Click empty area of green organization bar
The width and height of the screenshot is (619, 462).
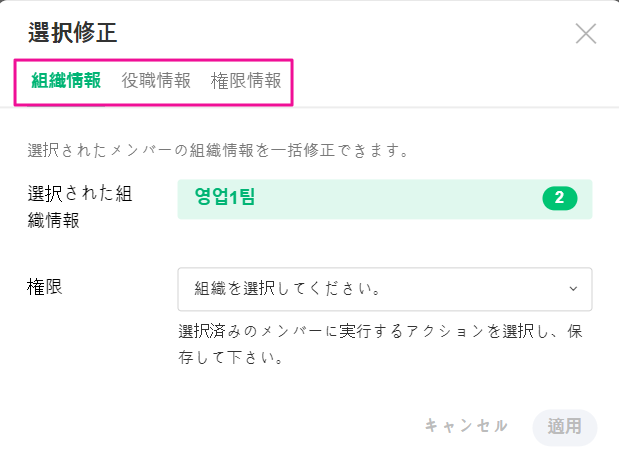point(400,198)
